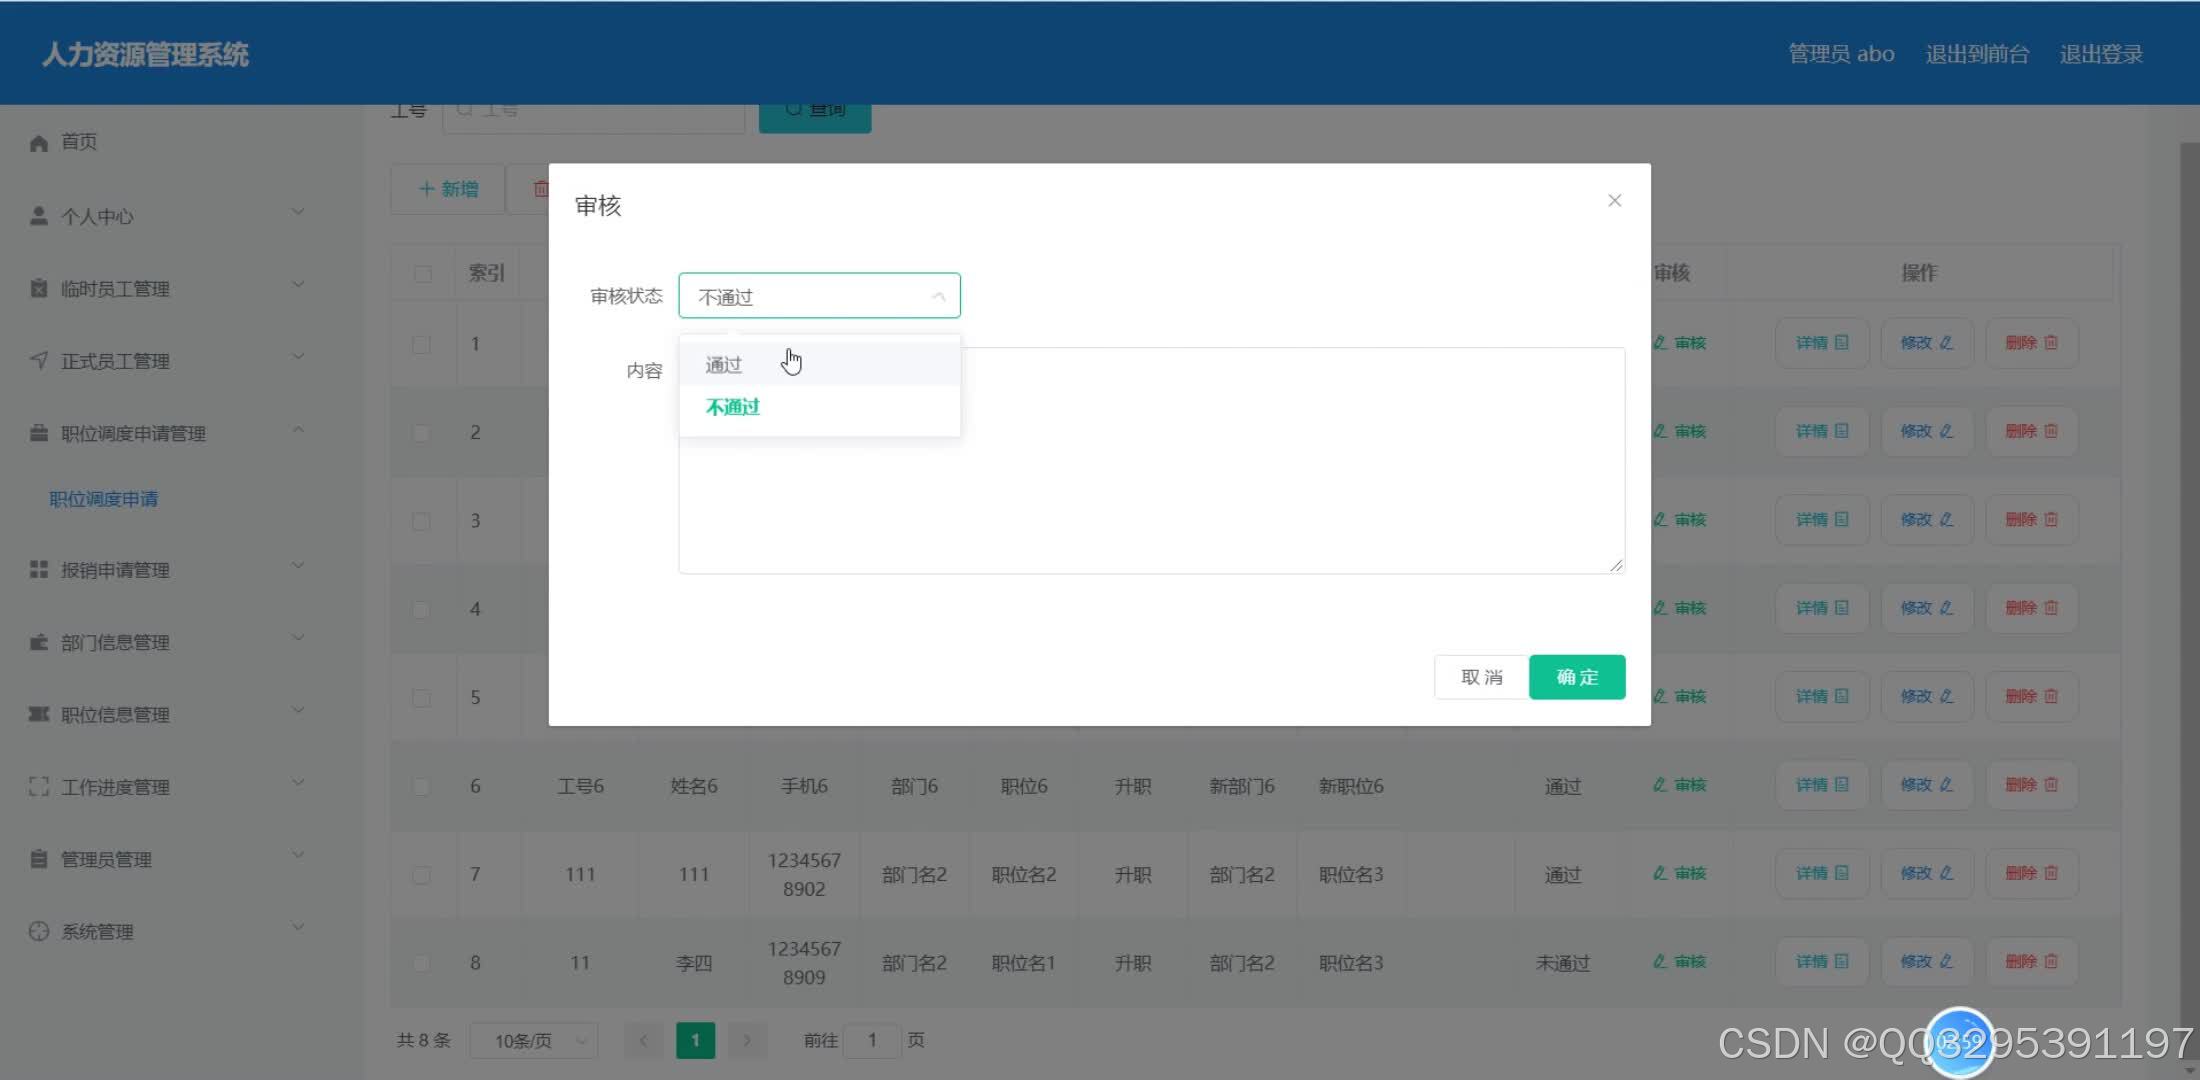
Task: Open 详情 for row 4
Action: pos(1822,608)
